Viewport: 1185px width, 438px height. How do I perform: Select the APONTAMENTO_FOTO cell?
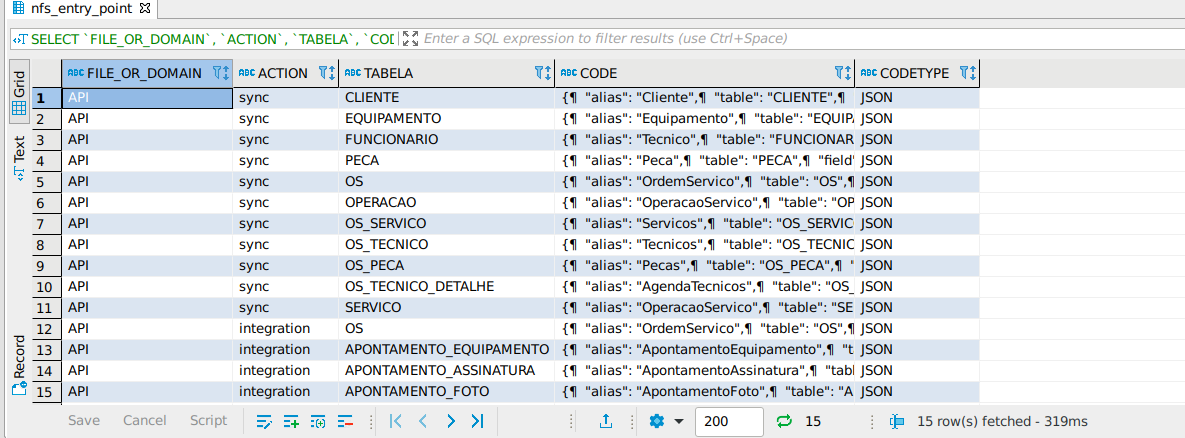click(x=447, y=391)
